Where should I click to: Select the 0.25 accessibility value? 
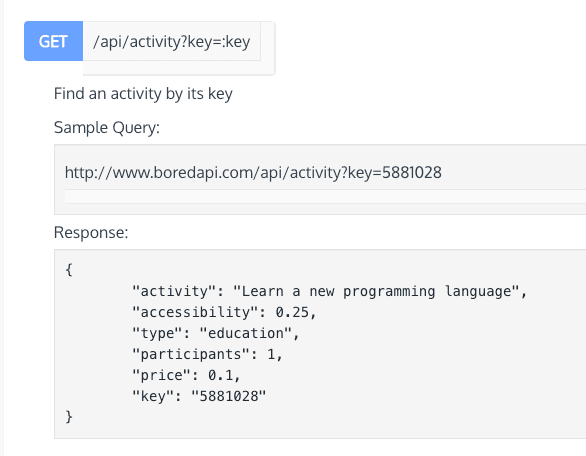pyautogui.click(x=292, y=312)
